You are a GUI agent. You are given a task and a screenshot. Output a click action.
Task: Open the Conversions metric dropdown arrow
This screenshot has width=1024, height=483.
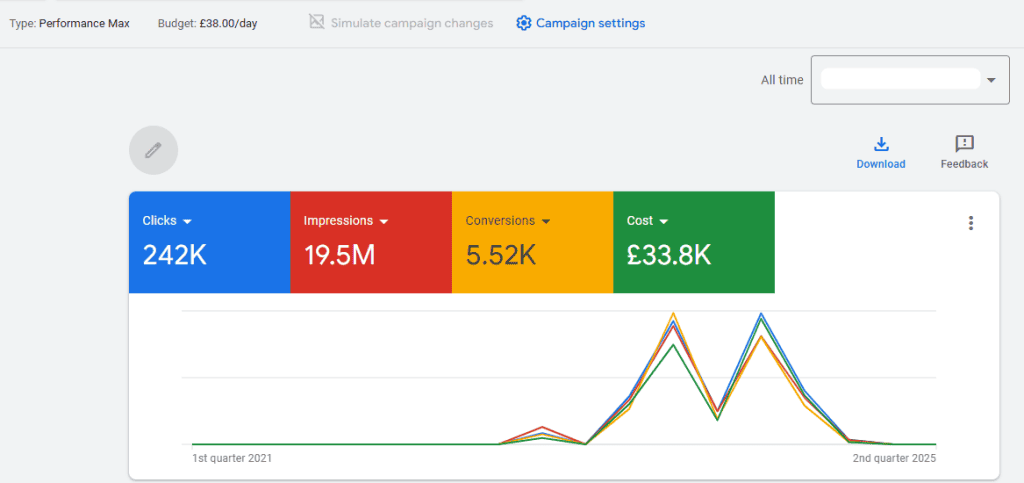pyautogui.click(x=545, y=221)
